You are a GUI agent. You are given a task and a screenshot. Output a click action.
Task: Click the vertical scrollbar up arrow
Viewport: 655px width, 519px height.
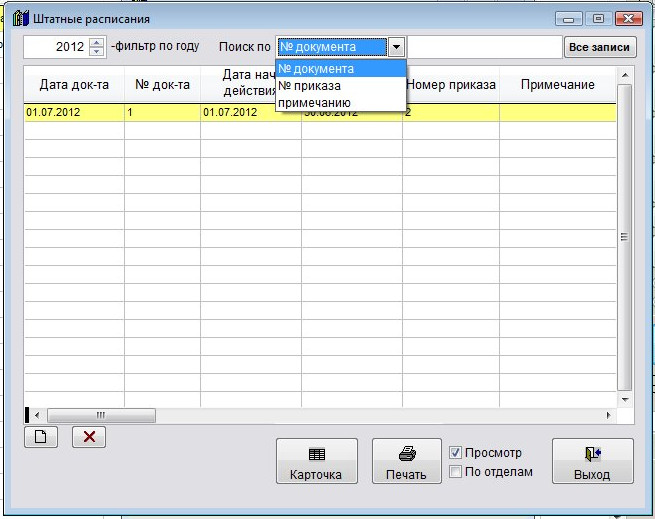click(625, 75)
